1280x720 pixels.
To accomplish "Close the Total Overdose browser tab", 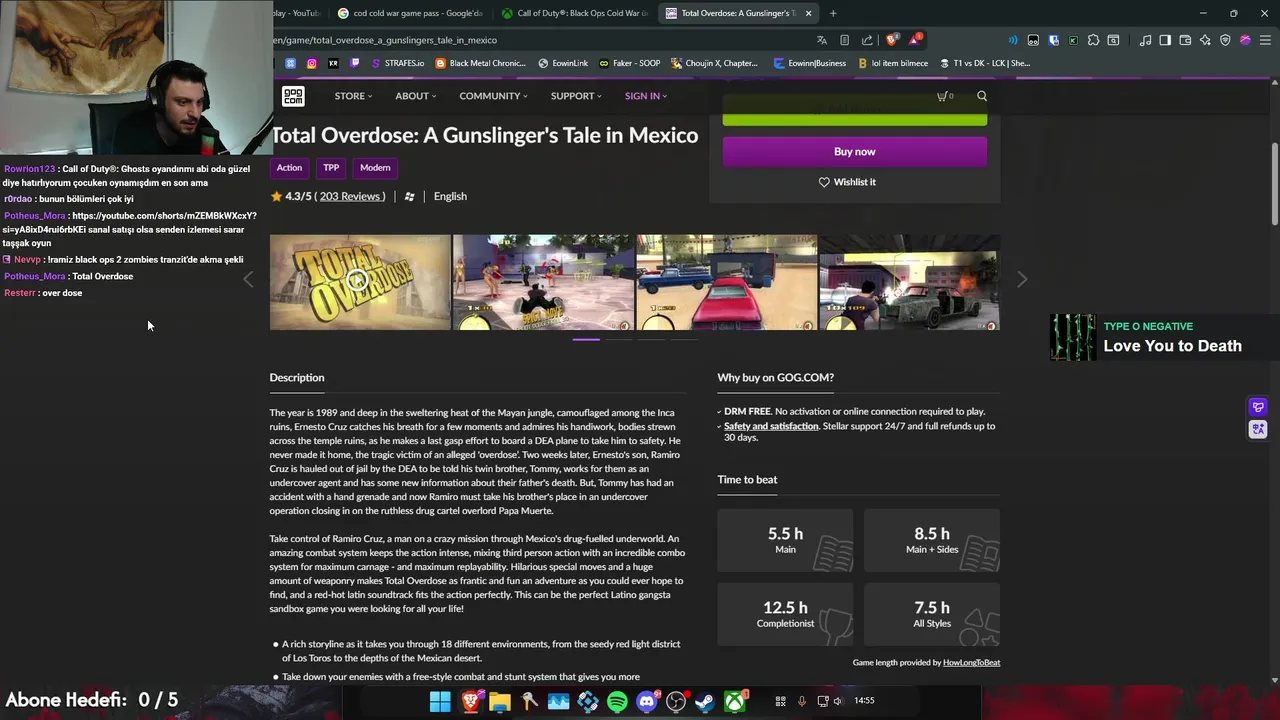I will click(808, 13).
